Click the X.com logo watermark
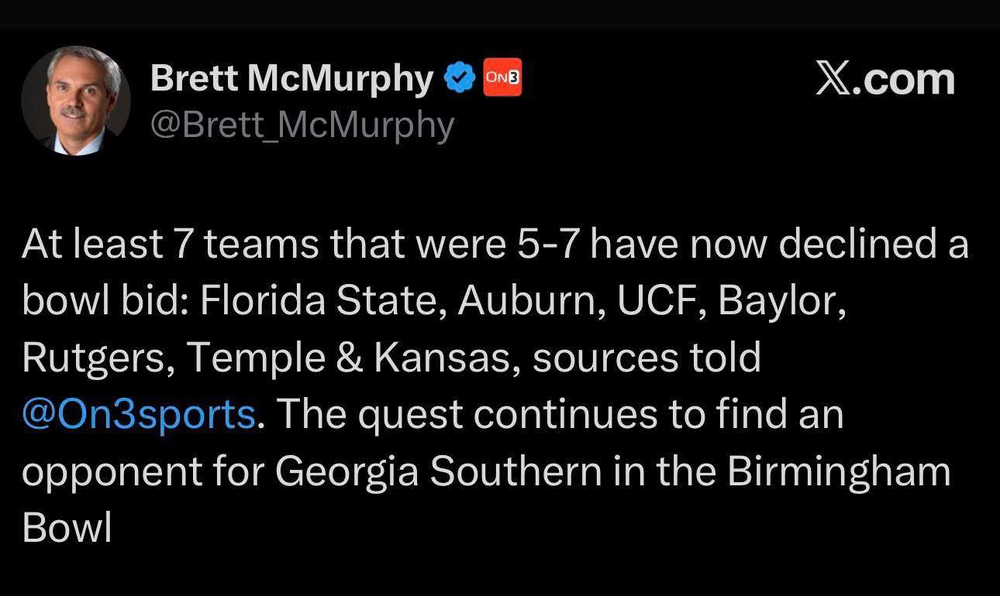The height and width of the screenshot is (596, 1000). tap(884, 80)
